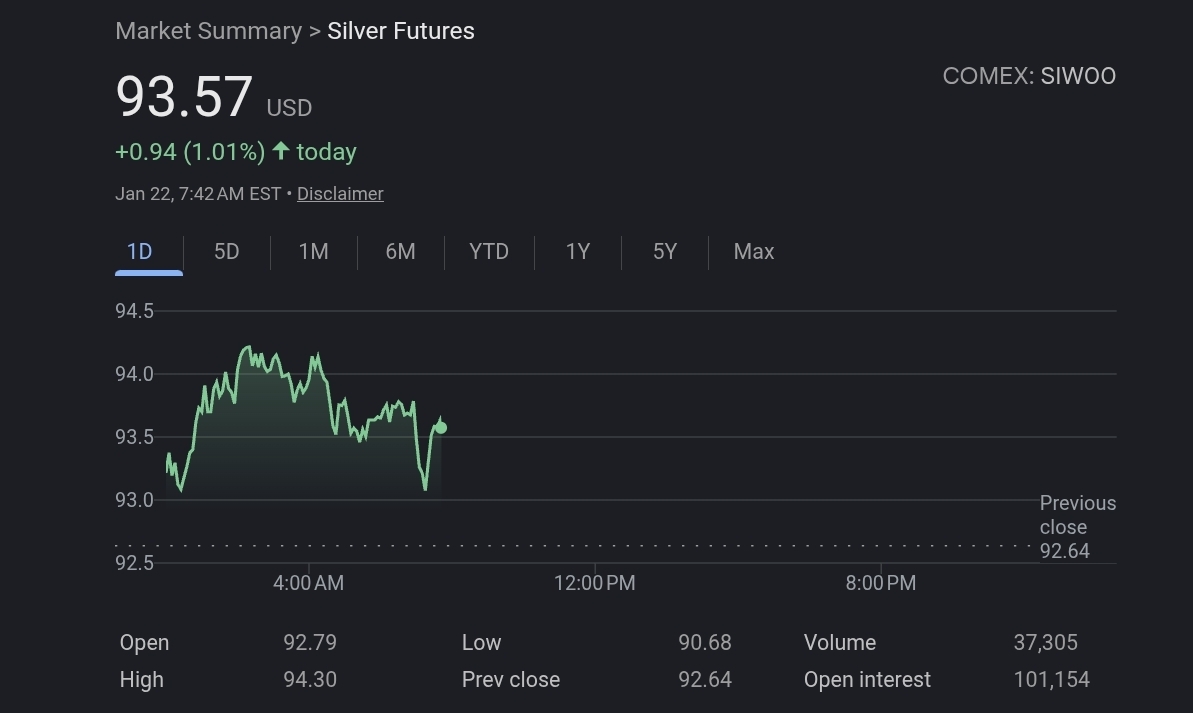Open the 6M time range tab
The height and width of the screenshot is (713, 1193).
[400, 252]
